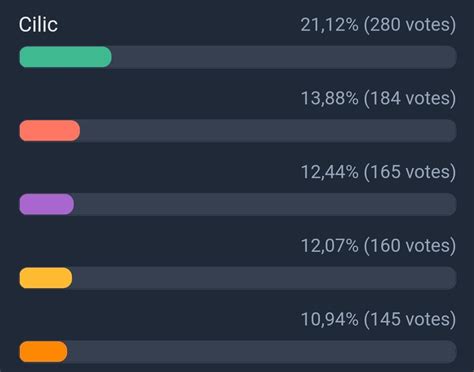Click the unfilled track beside the orange bar
The width and height of the screenshot is (474, 372).
262,352
